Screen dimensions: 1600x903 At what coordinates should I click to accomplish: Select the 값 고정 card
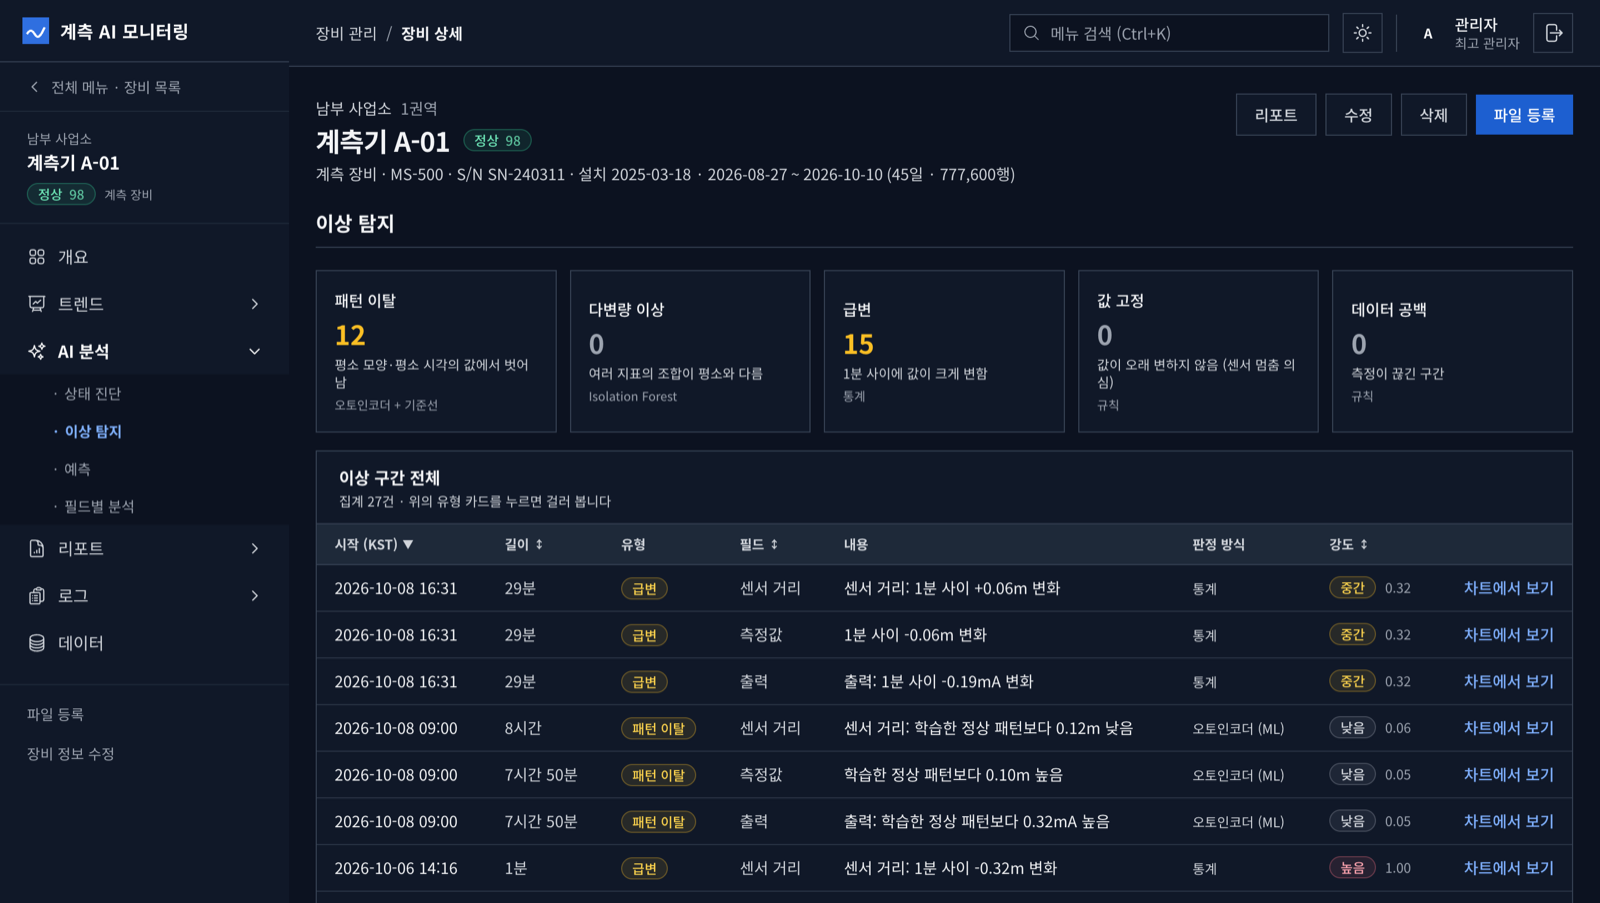1198,351
